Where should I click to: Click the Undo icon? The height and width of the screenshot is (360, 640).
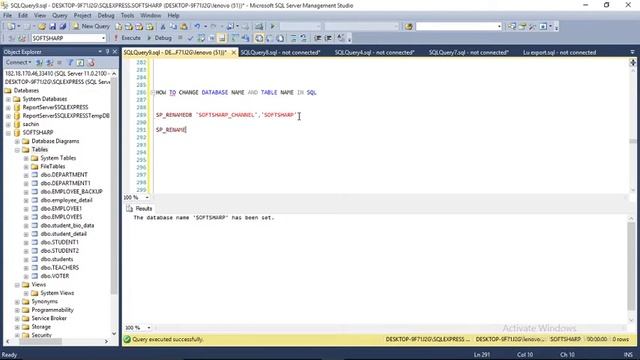197,27
